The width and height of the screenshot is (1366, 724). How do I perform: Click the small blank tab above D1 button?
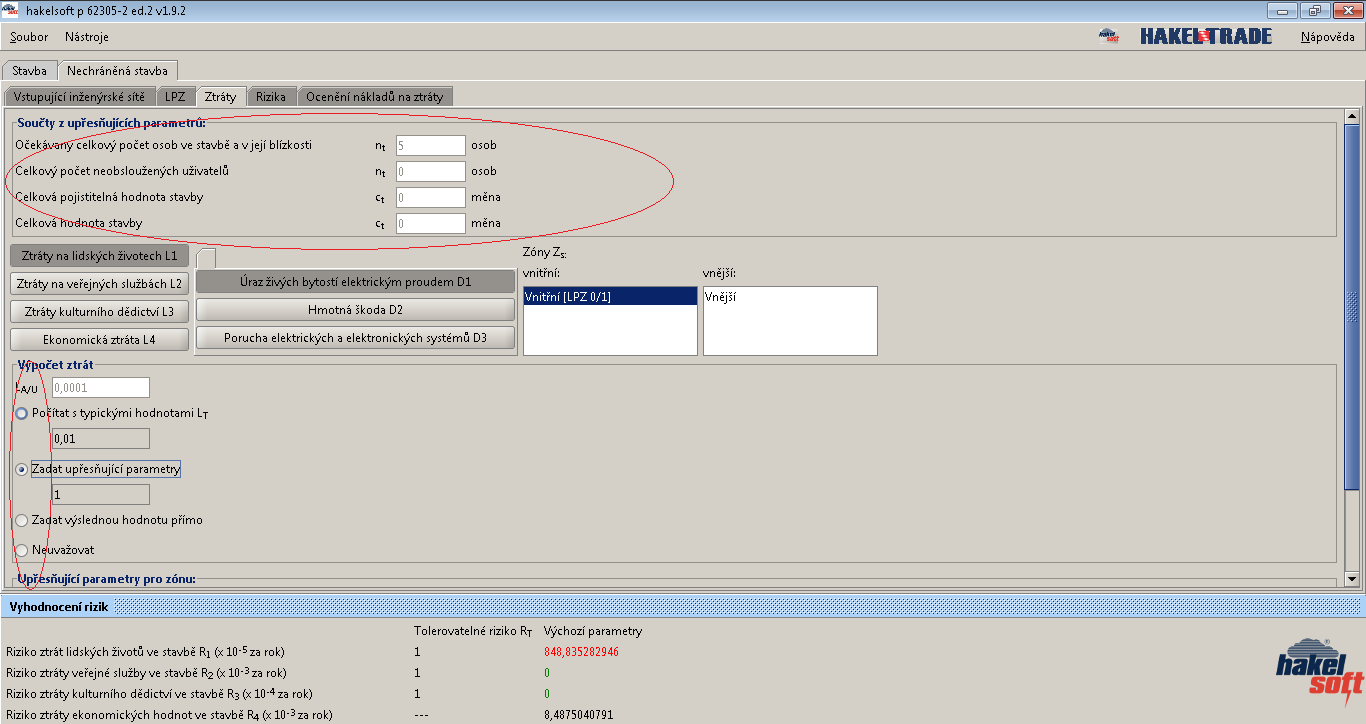(x=206, y=259)
